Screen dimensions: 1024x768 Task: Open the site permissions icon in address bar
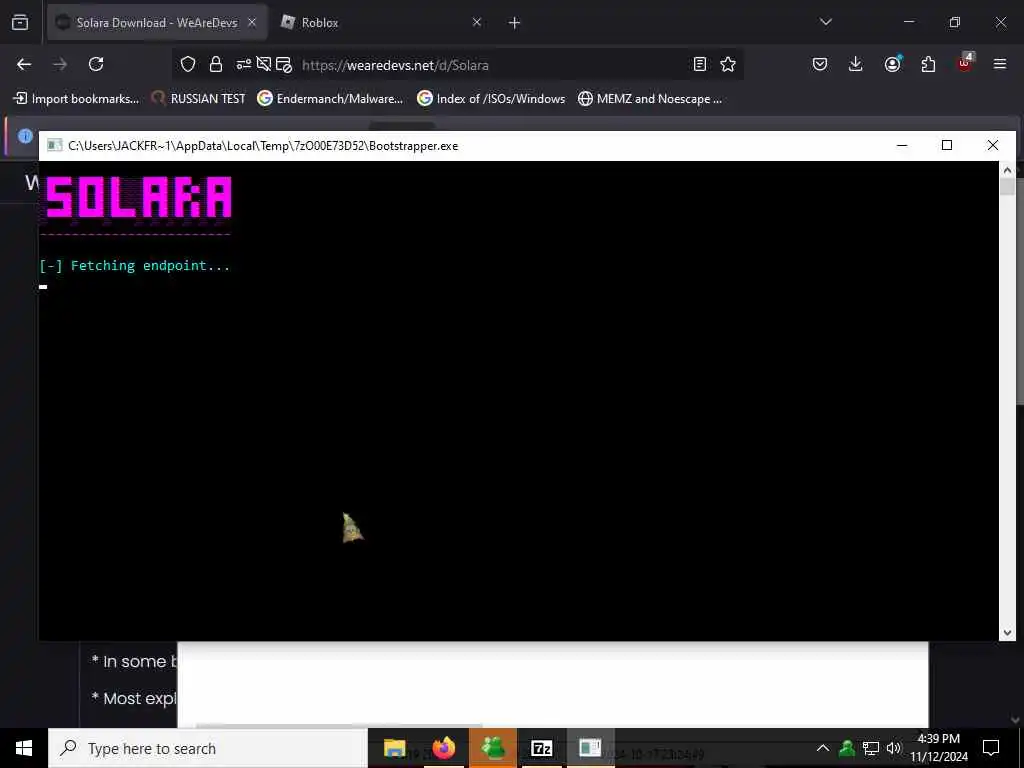pos(244,64)
